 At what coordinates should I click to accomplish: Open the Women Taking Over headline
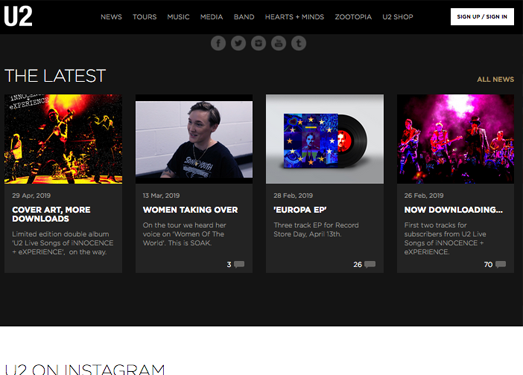[190, 210]
